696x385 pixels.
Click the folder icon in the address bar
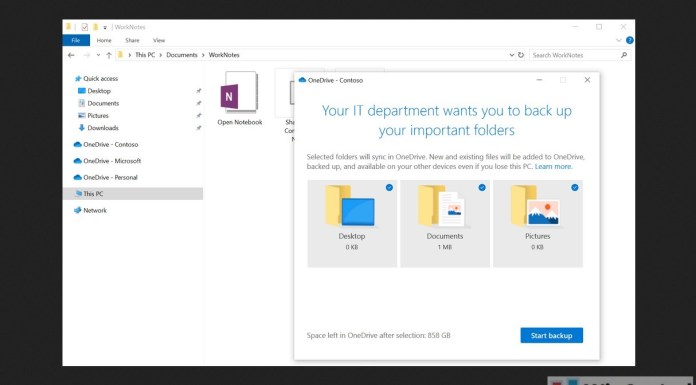pyautogui.click(x=120, y=55)
